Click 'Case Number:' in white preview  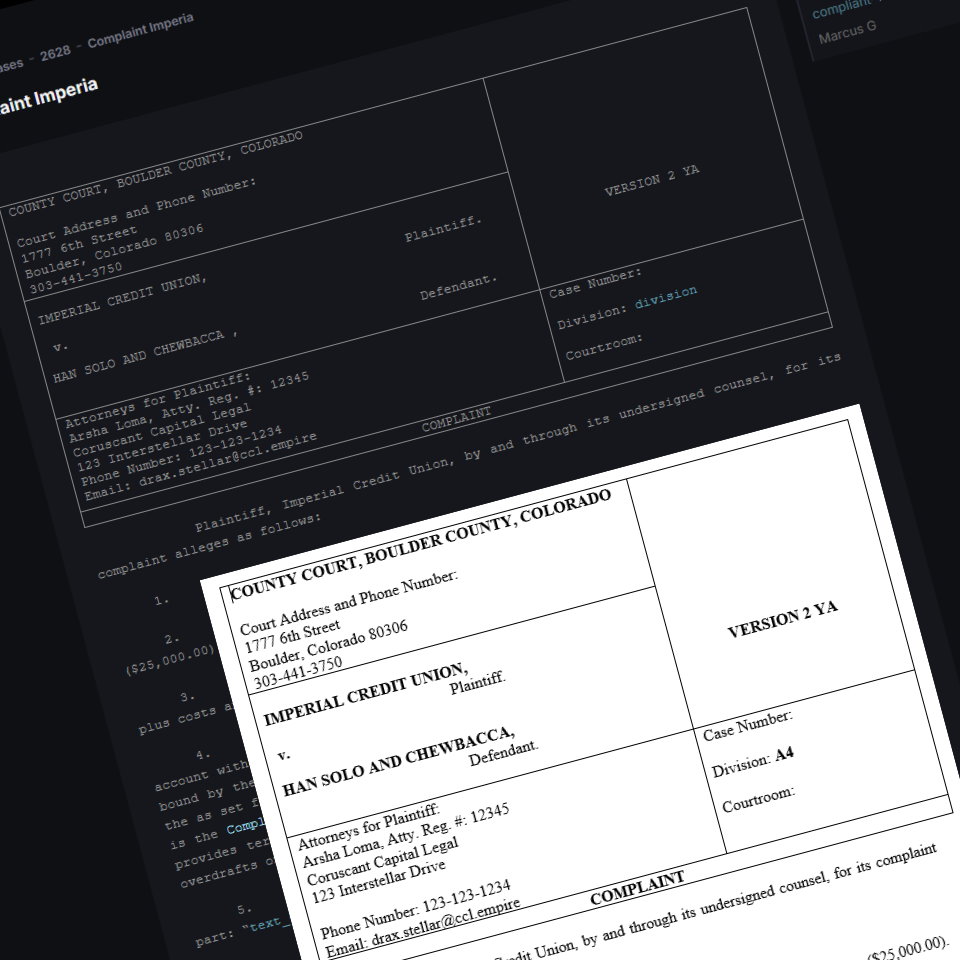pos(748,726)
